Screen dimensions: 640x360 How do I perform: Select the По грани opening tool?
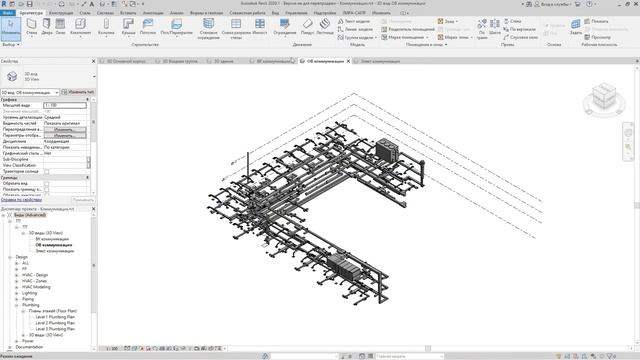(x=482, y=29)
